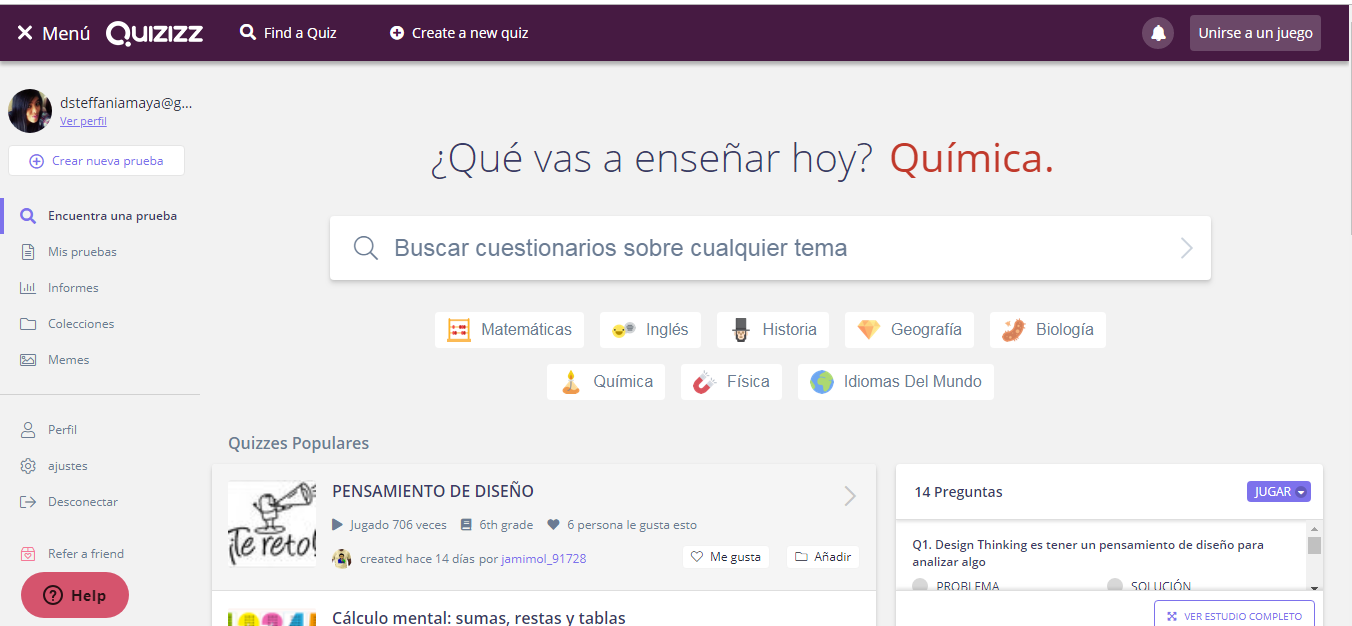The height and width of the screenshot is (626, 1352).
Task: Open the Menú from the top bar
Action: point(52,32)
